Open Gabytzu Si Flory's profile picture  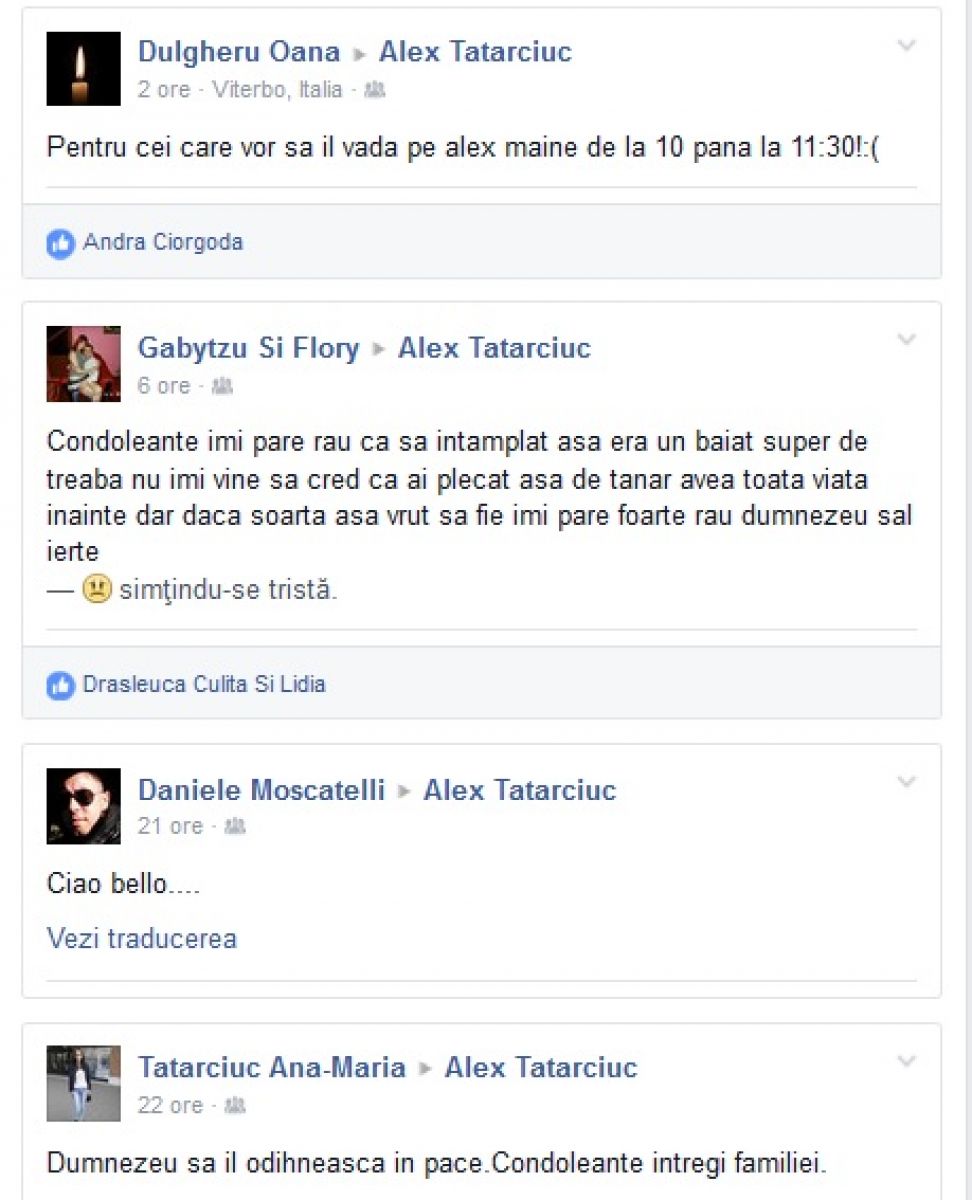click(83, 364)
